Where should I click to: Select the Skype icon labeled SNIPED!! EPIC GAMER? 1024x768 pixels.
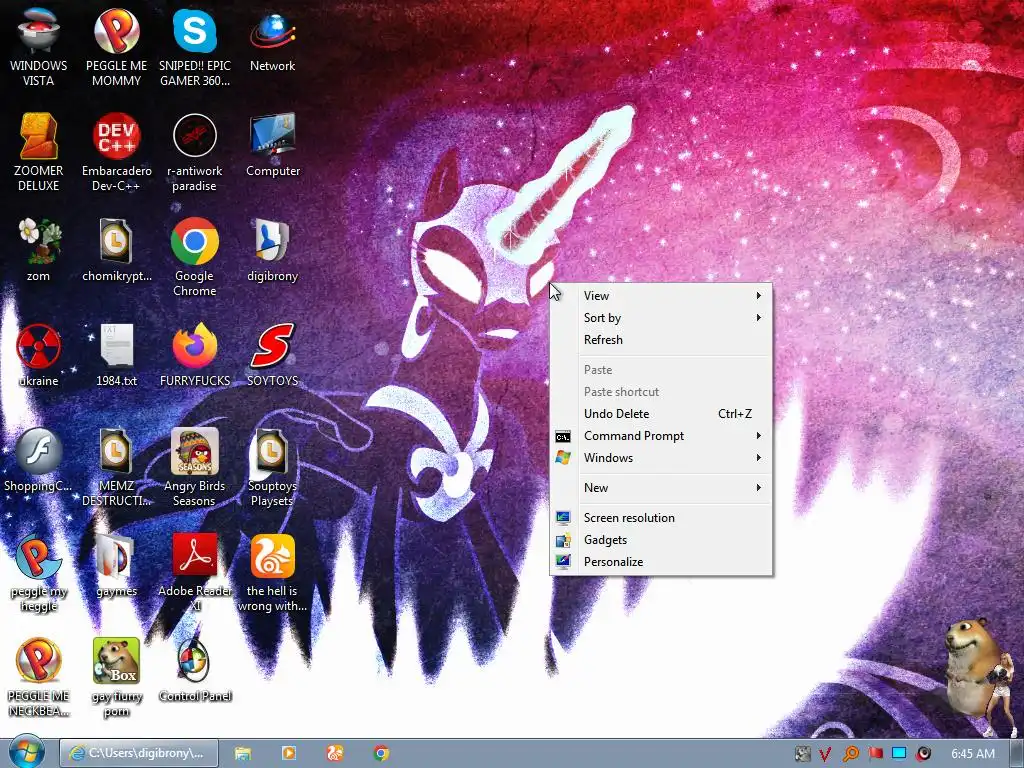click(195, 46)
